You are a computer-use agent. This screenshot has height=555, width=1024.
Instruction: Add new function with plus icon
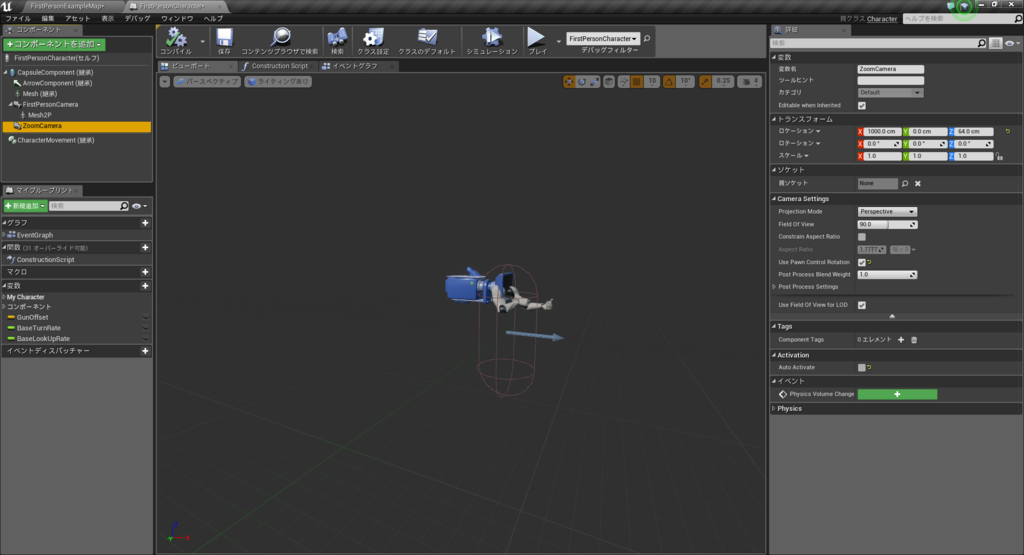[145, 247]
